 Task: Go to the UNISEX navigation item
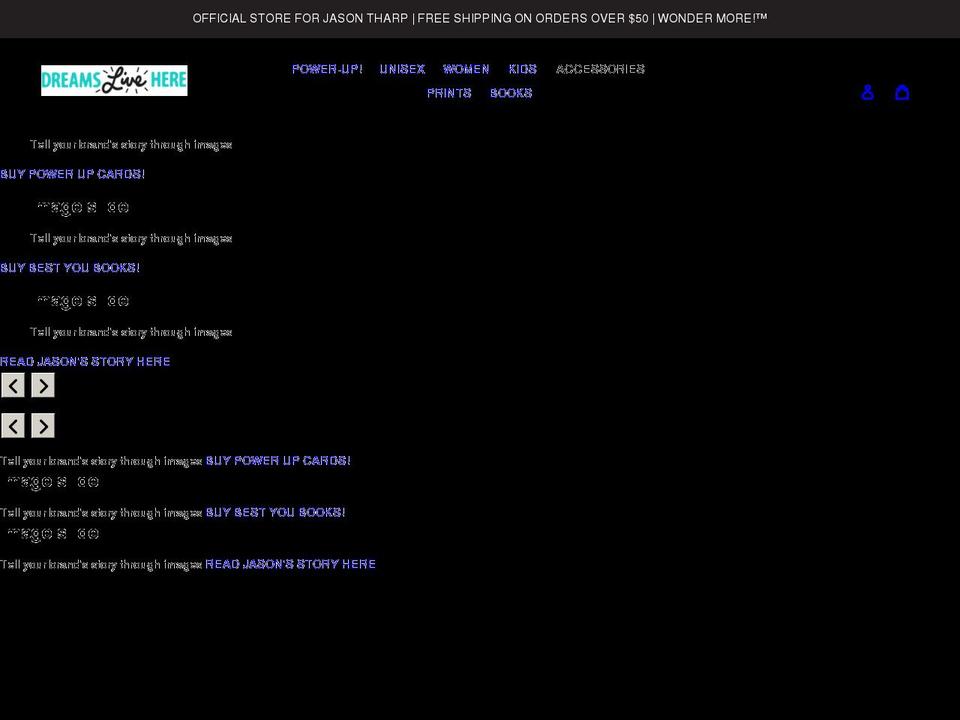(x=402, y=69)
